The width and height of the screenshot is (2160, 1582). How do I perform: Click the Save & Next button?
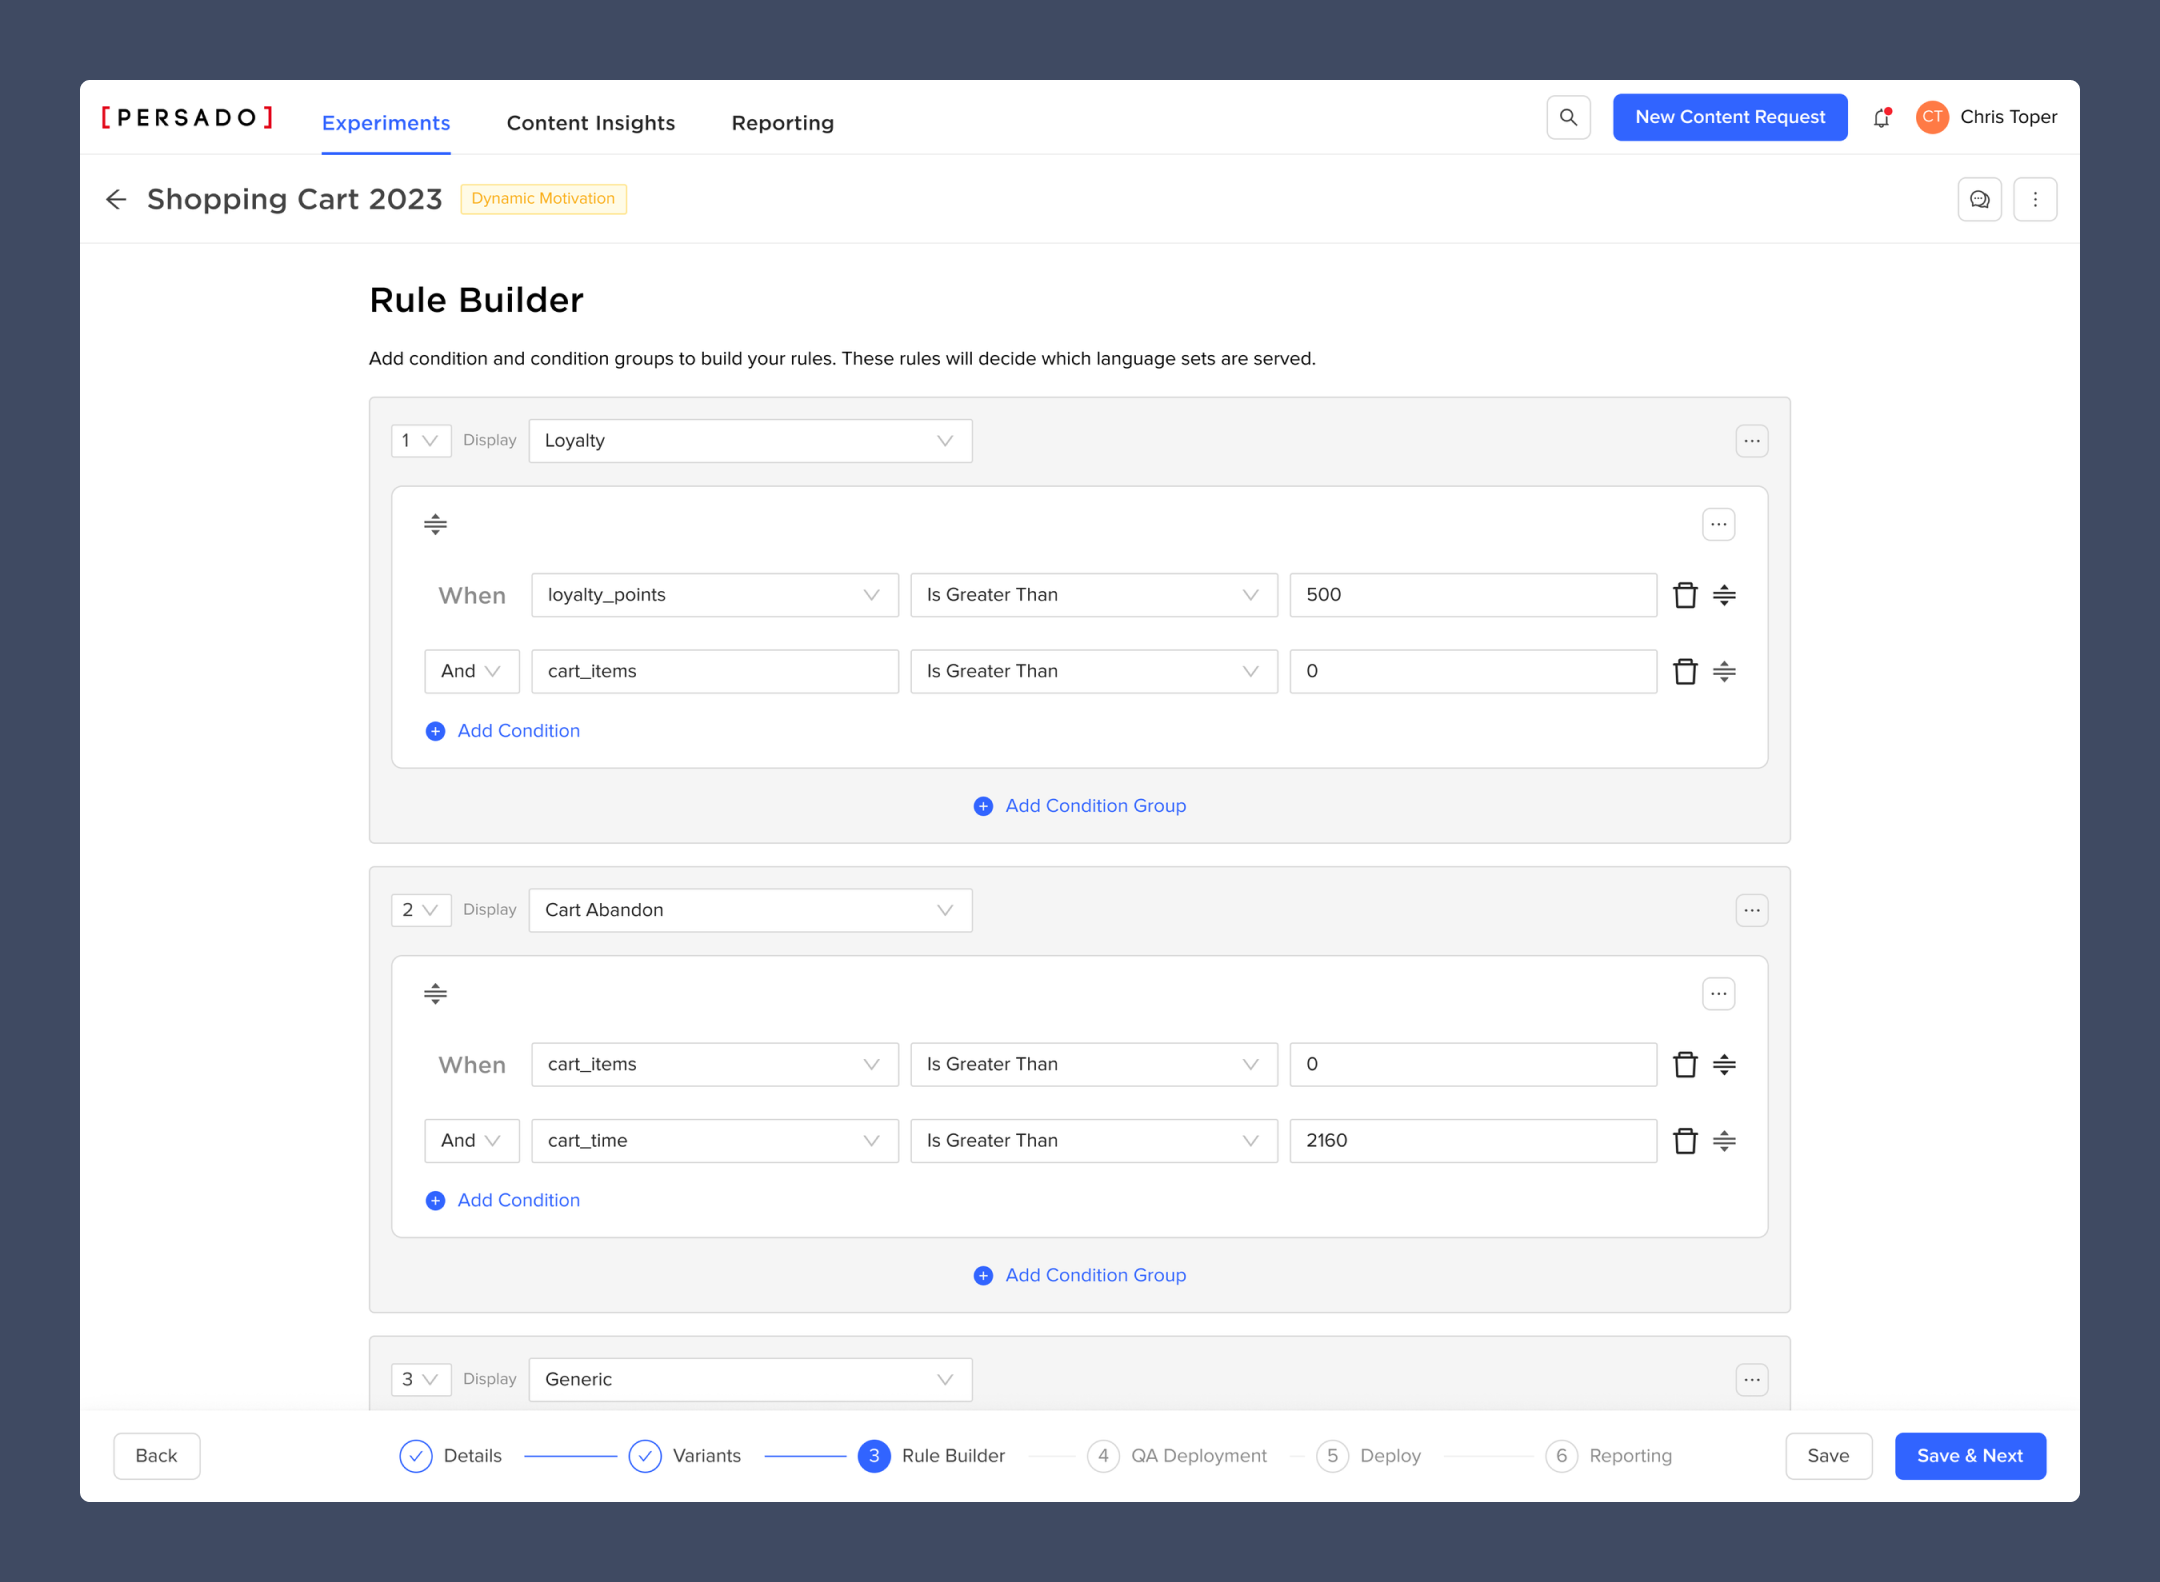tap(1969, 1456)
